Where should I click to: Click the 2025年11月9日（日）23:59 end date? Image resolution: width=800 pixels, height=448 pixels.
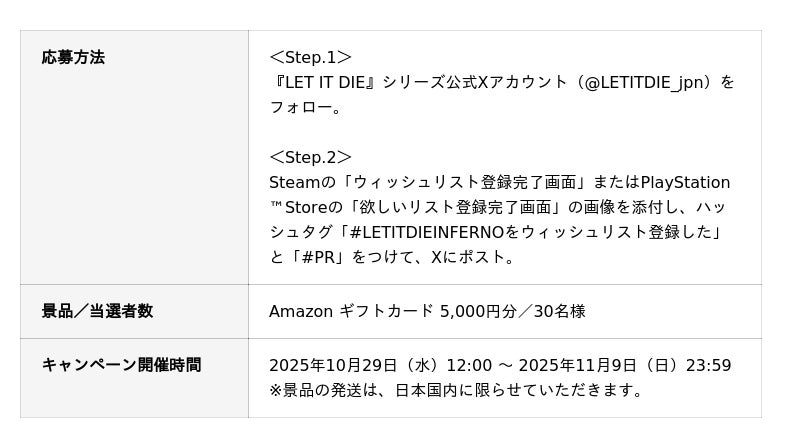tap(629, 365)
